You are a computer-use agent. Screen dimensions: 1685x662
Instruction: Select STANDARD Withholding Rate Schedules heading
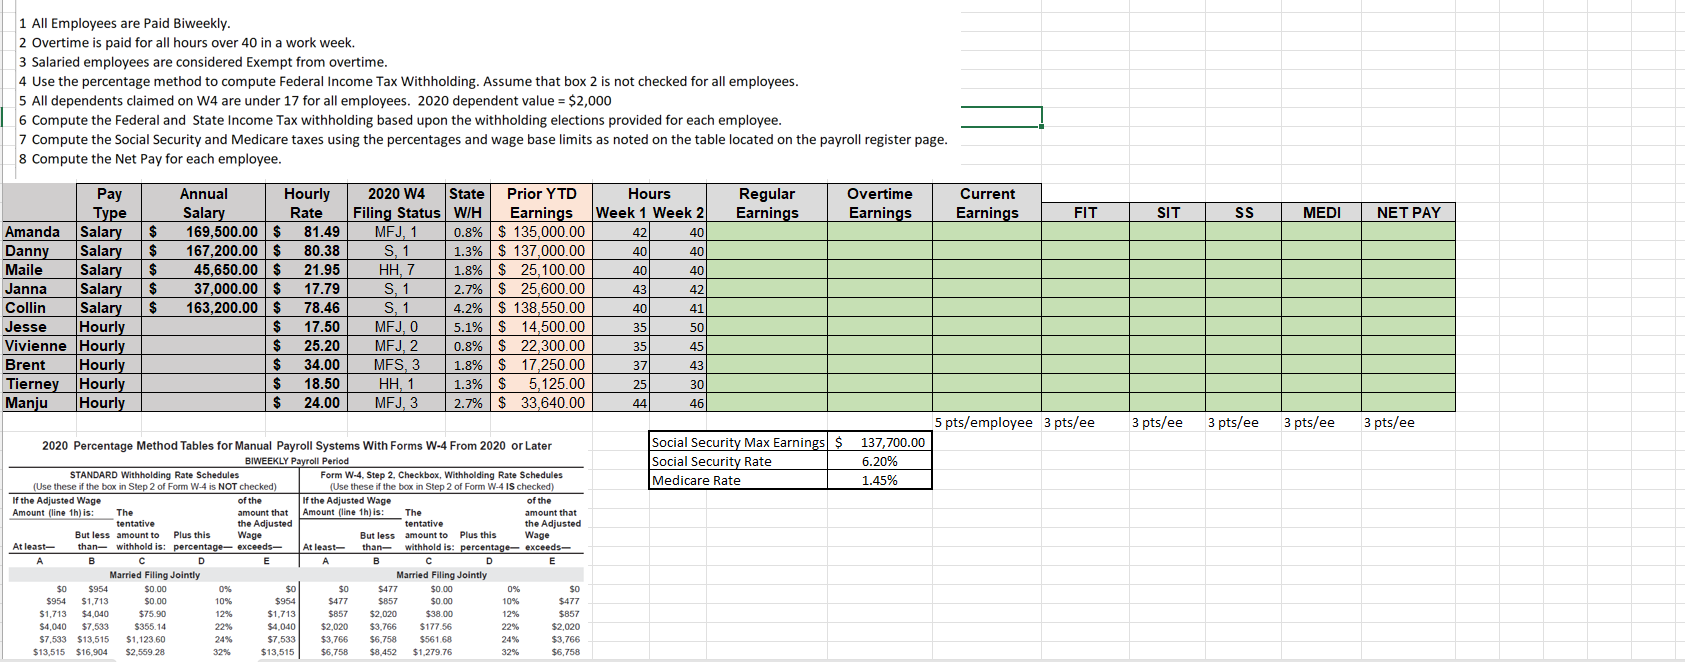tap(154, 475)
